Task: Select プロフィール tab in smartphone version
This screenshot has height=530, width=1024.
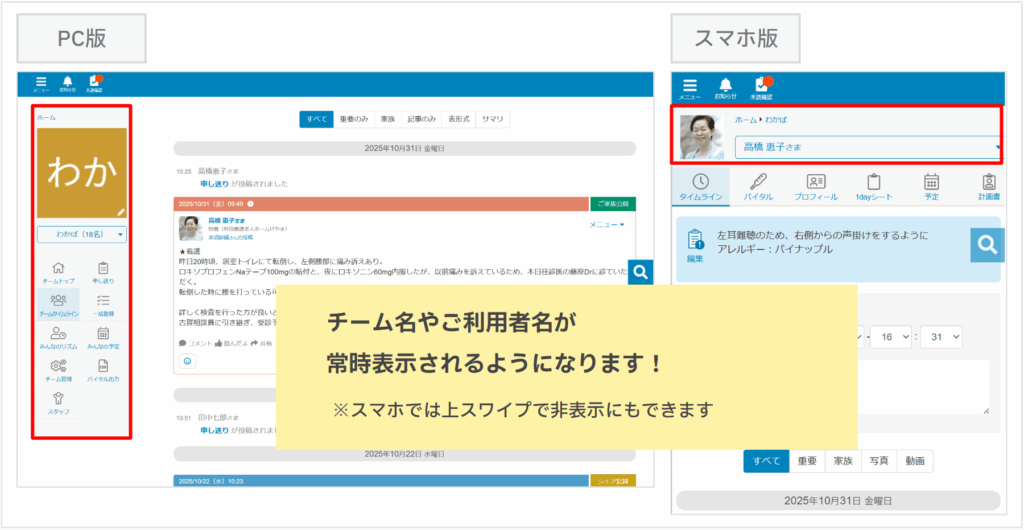Action: [x=816, y=187]
